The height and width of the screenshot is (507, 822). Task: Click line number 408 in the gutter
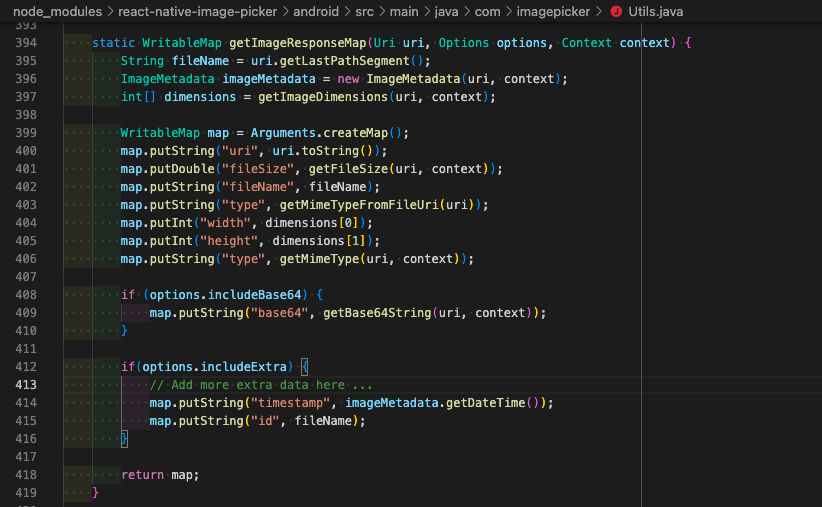(x=26, y=295)
